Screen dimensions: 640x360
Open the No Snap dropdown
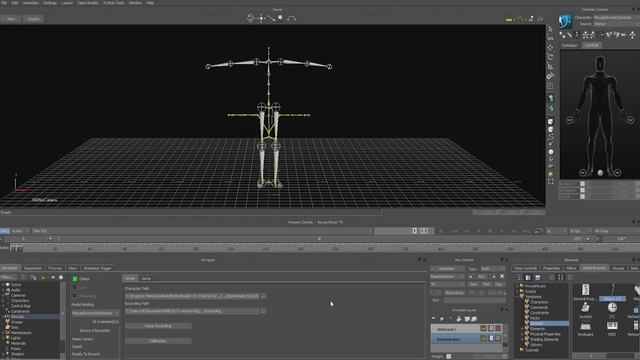pyautogui.click(x=616, y=231)
